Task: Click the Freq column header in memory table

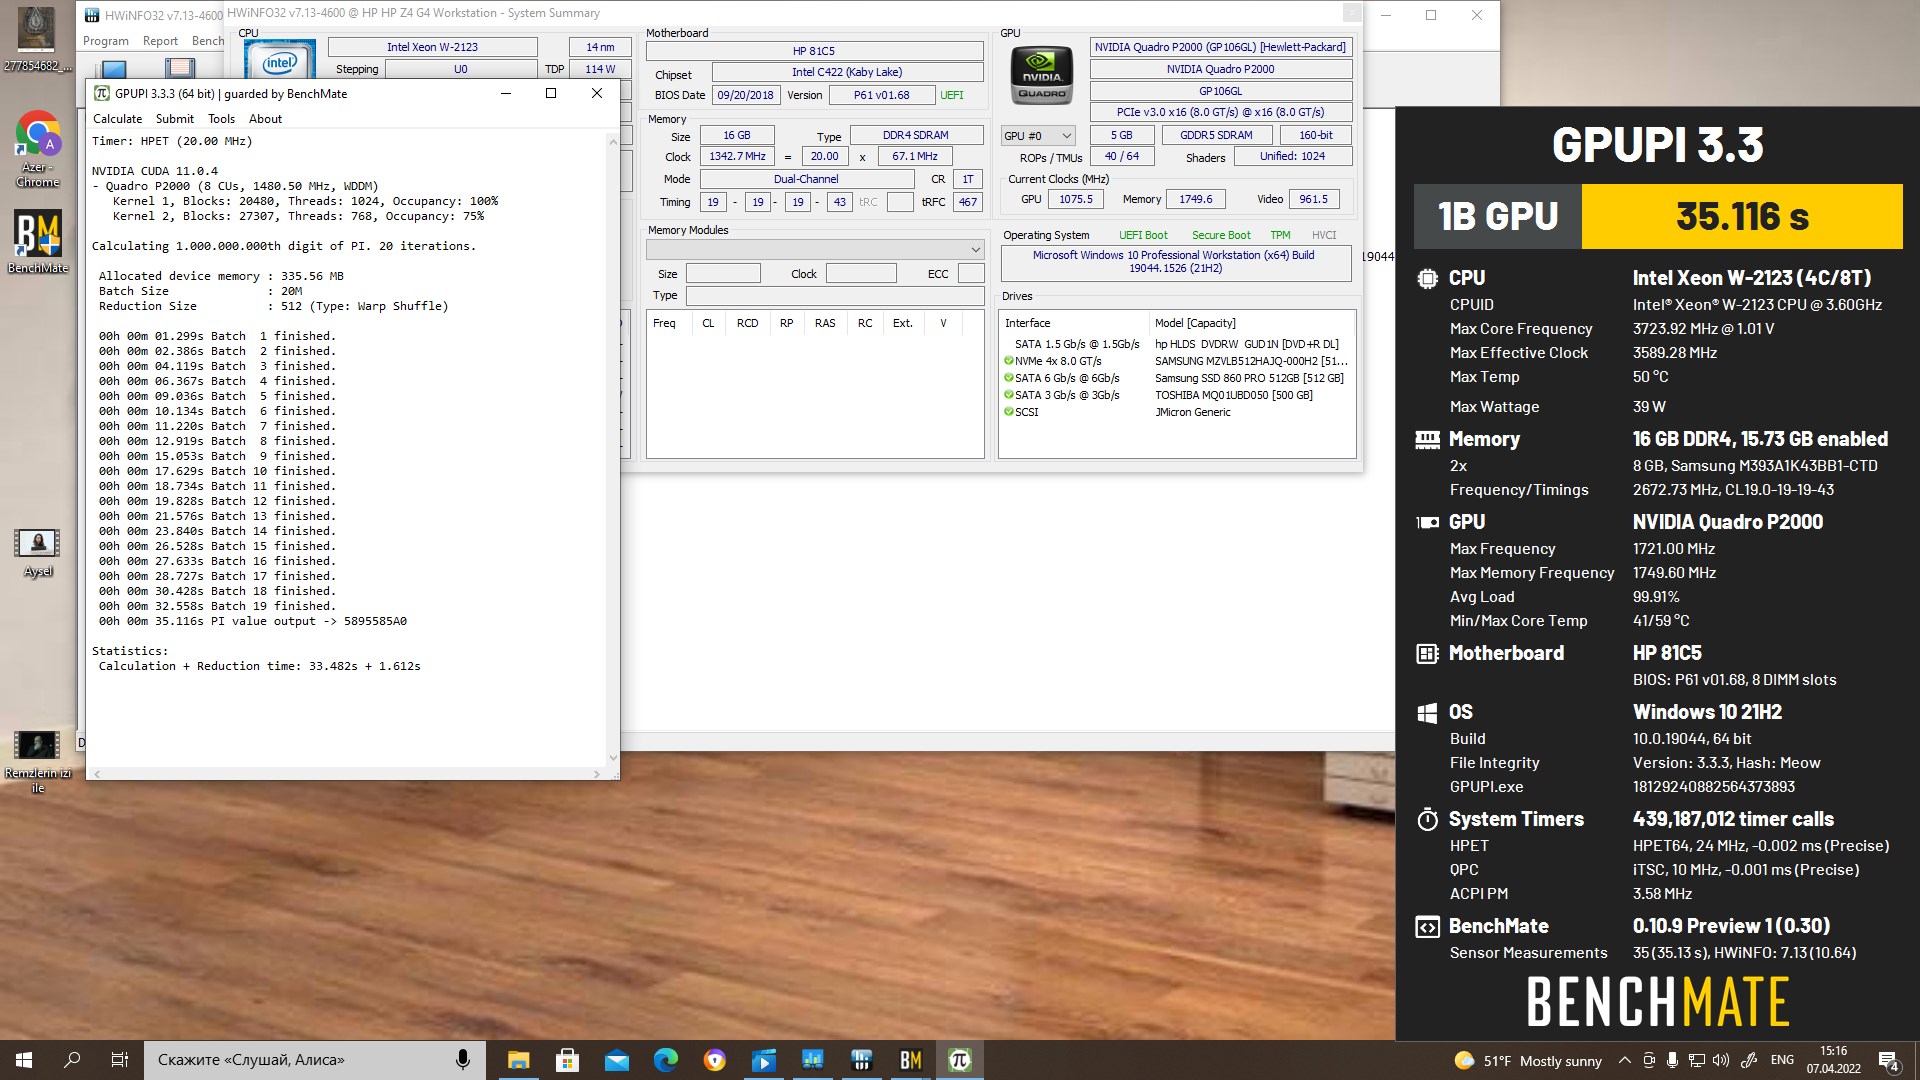Action: tap(664, 323)
